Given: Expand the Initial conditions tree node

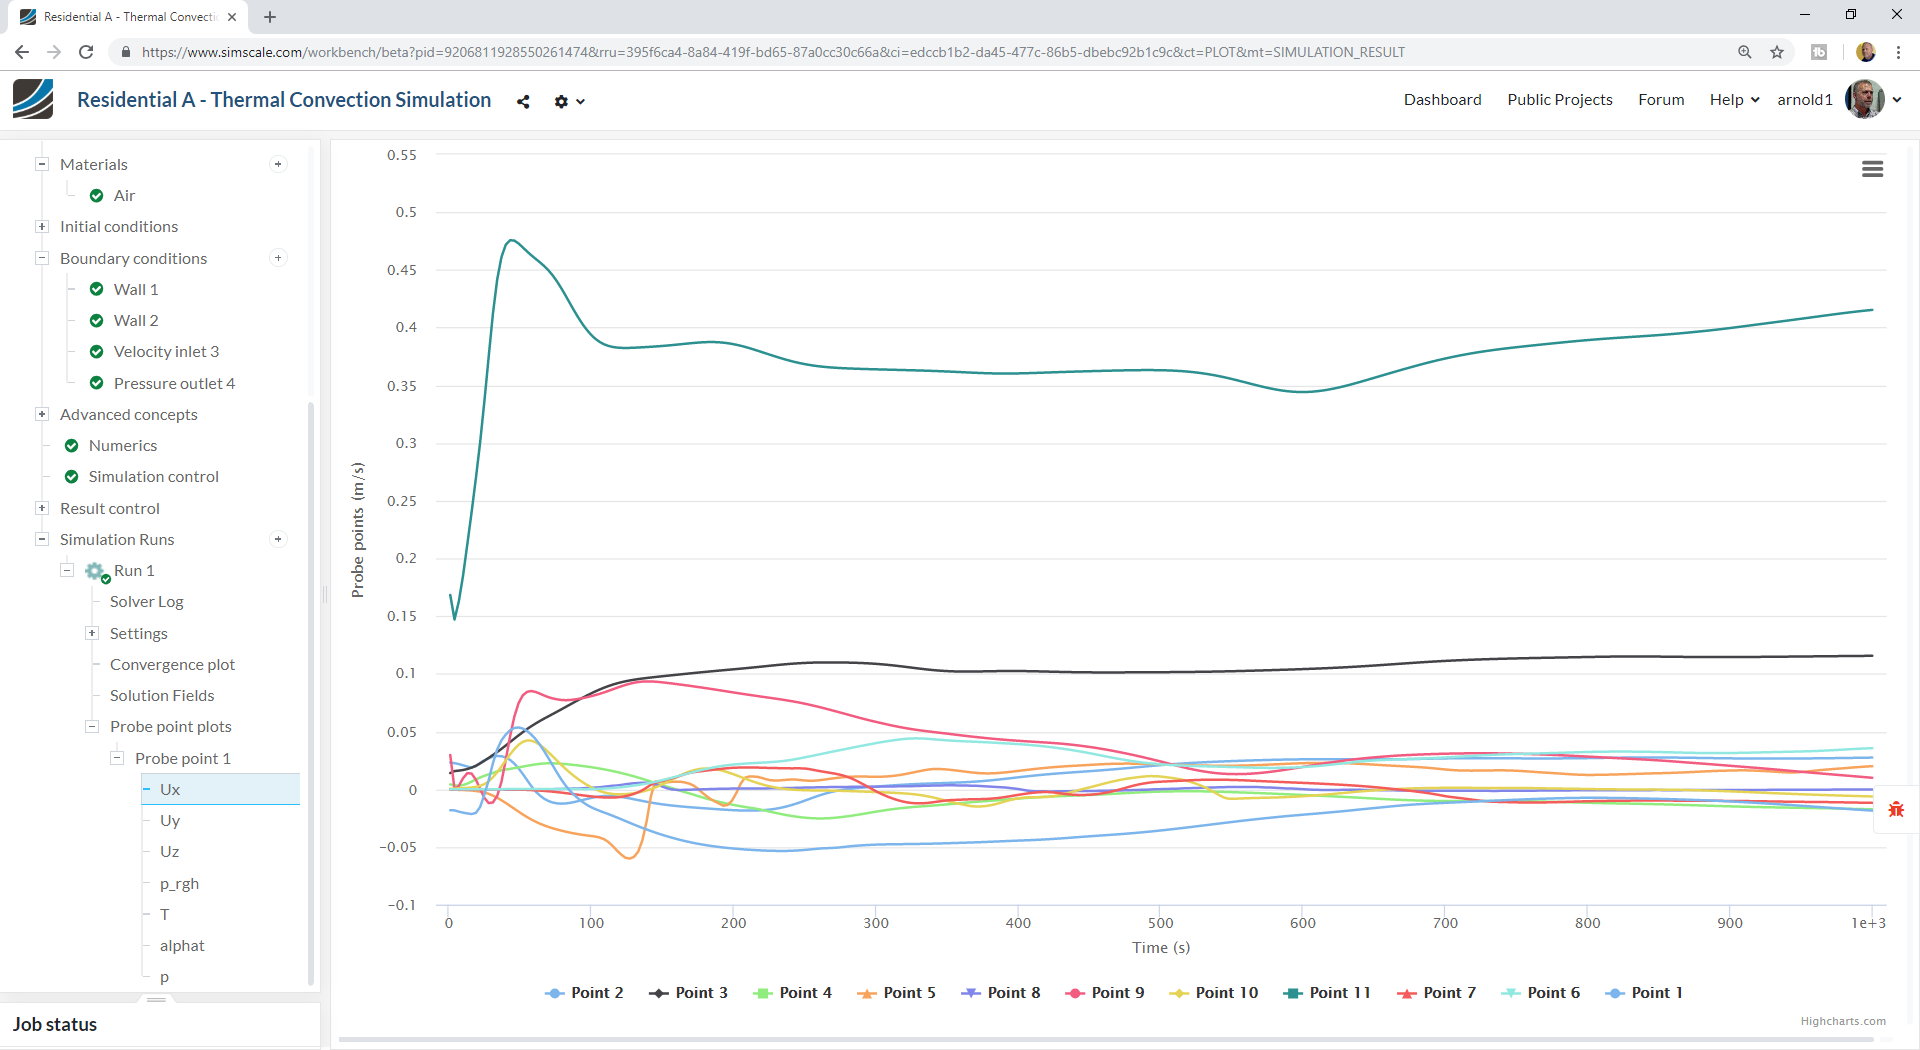Looking at the screenshot, I should pyautogui.click(x=42, y=227).
